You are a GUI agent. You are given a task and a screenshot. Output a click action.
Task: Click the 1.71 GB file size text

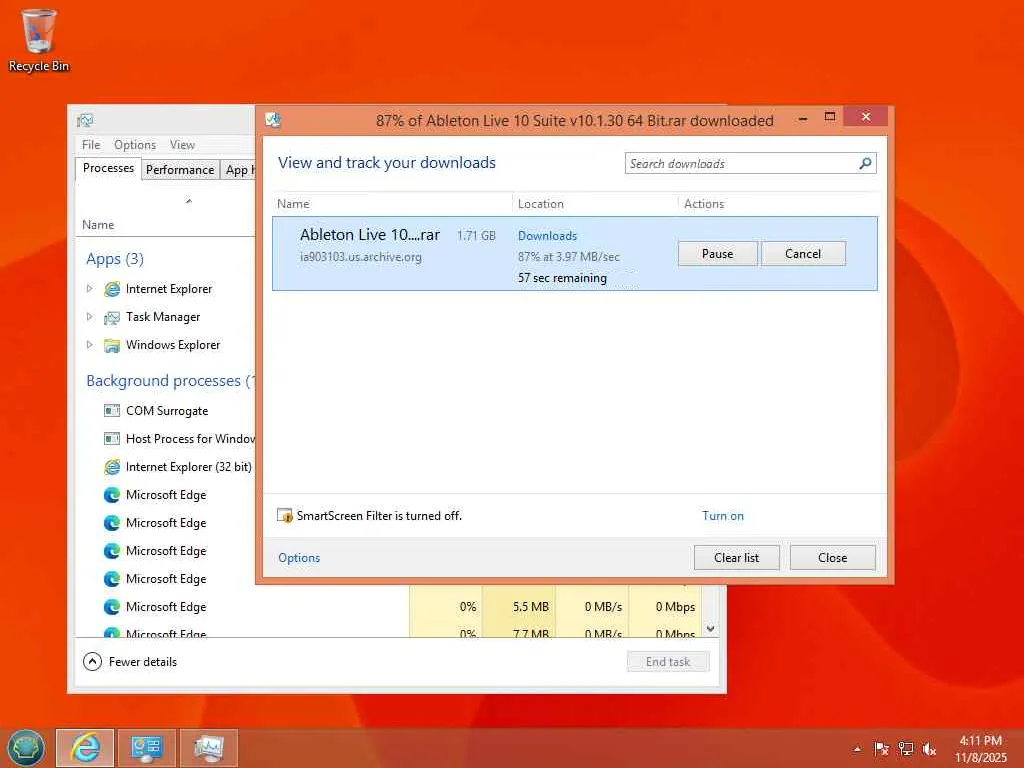pos(476,236)
